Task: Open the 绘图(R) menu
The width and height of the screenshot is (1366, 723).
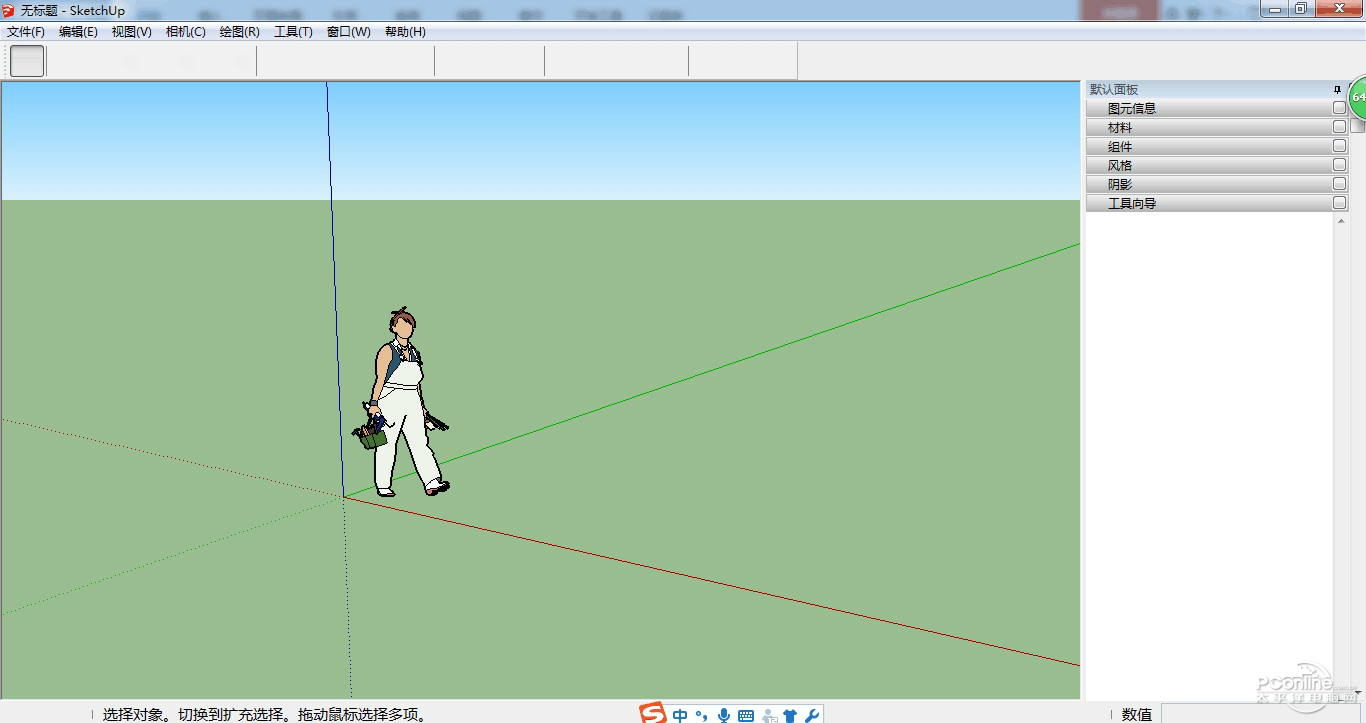Action: (x=240, y=32)
